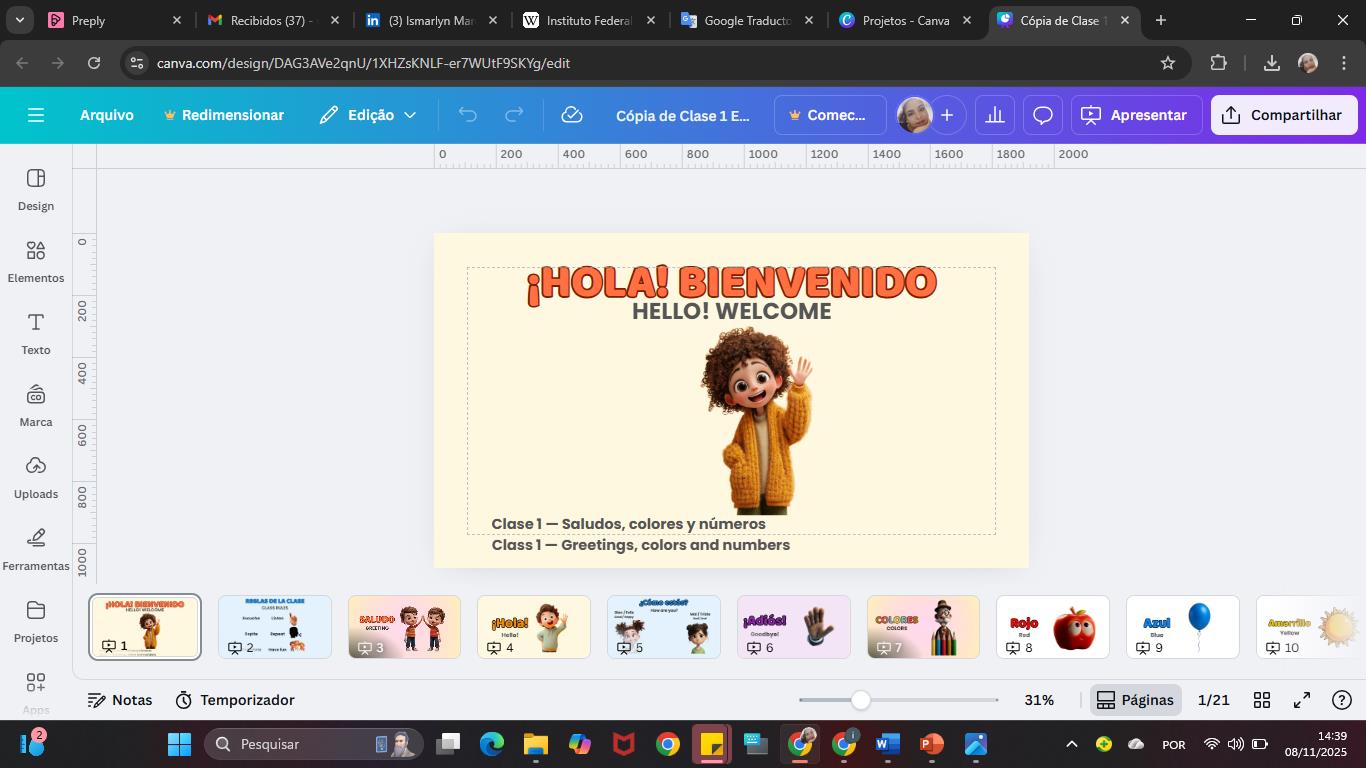This screenshot has width=1366, height=768.
Task: Open the Ferramentas panel
Action: (36, 549)
